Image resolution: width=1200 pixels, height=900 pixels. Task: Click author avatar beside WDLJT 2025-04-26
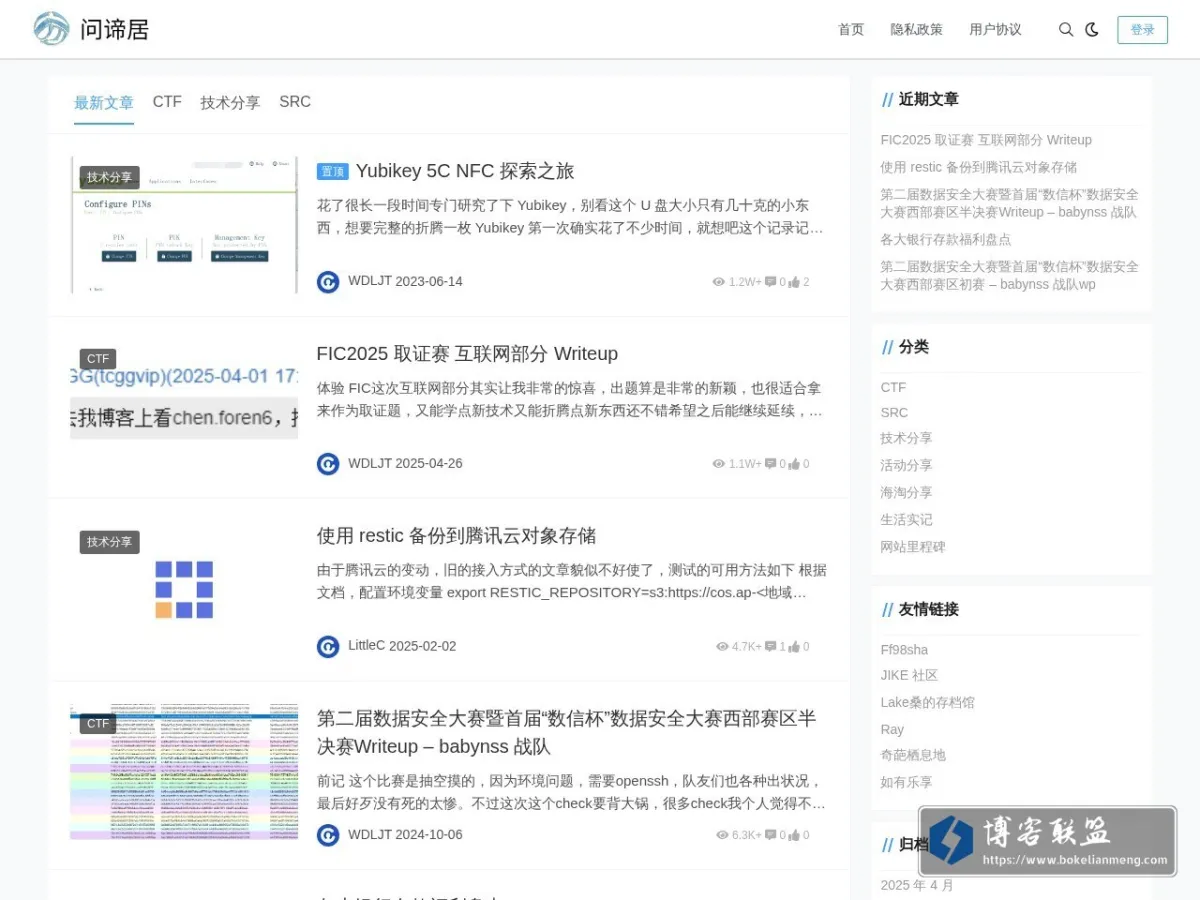tap(328, 464)
